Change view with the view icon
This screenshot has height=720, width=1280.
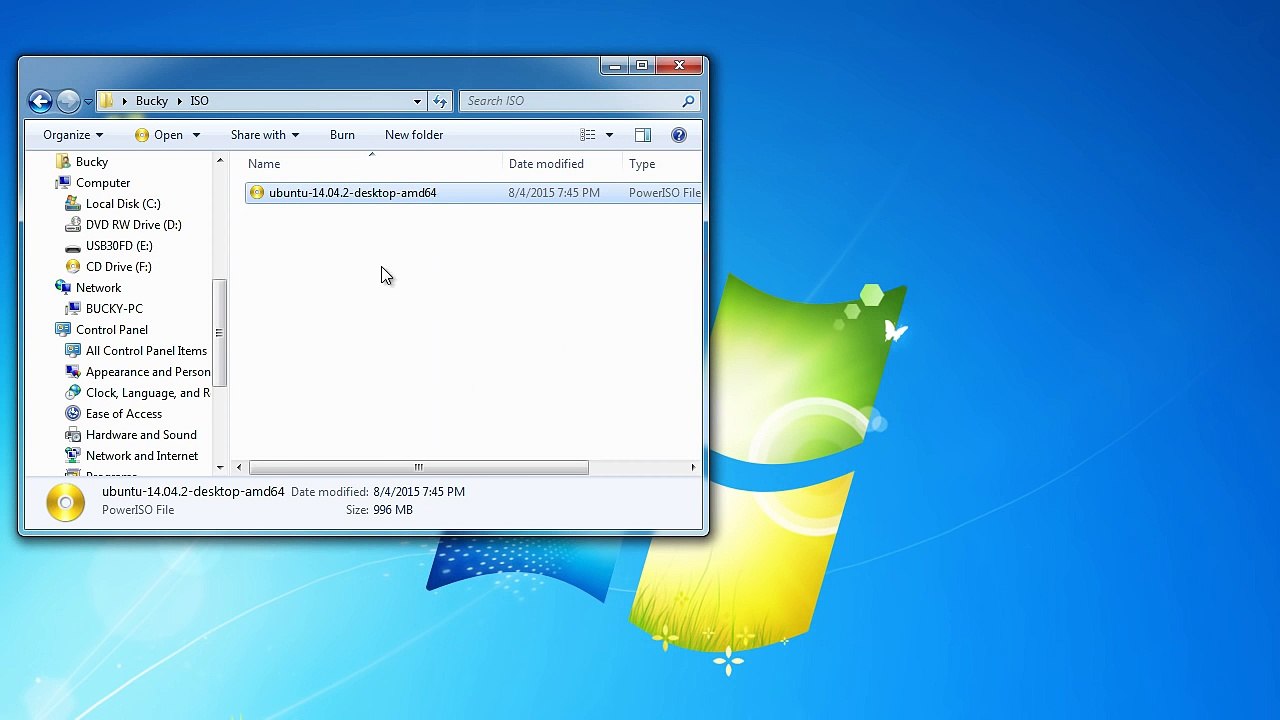coord(588,135)
